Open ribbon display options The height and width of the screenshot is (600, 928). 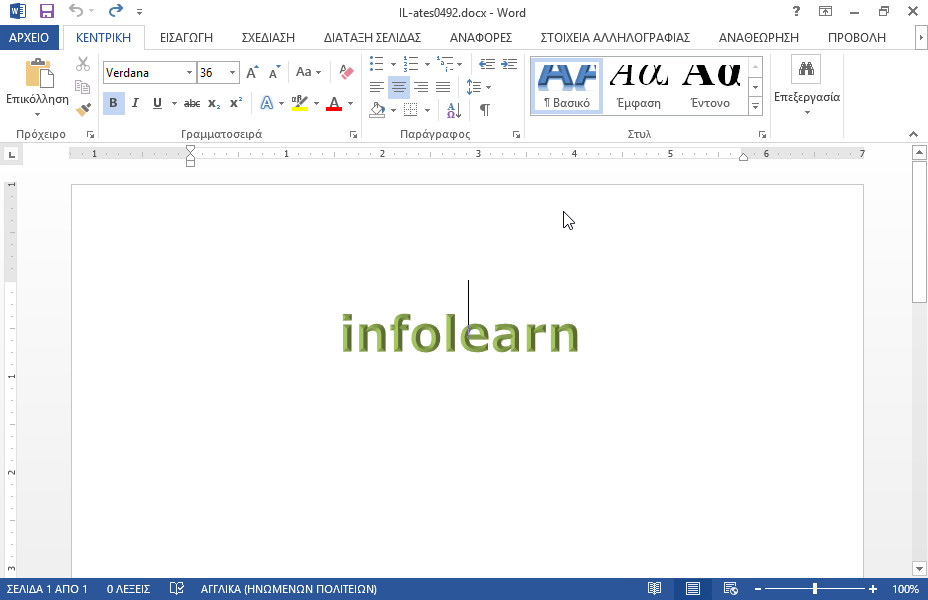point(825,11)
